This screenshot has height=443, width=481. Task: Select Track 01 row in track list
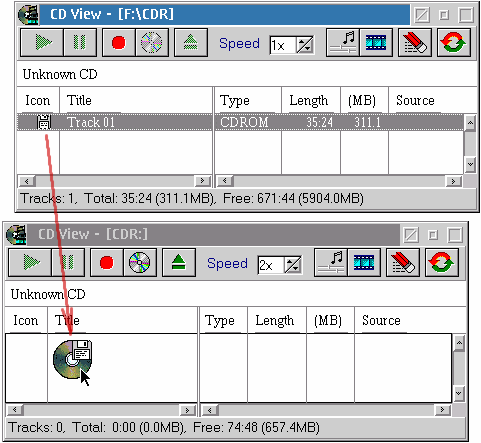(x=240, y=122)
